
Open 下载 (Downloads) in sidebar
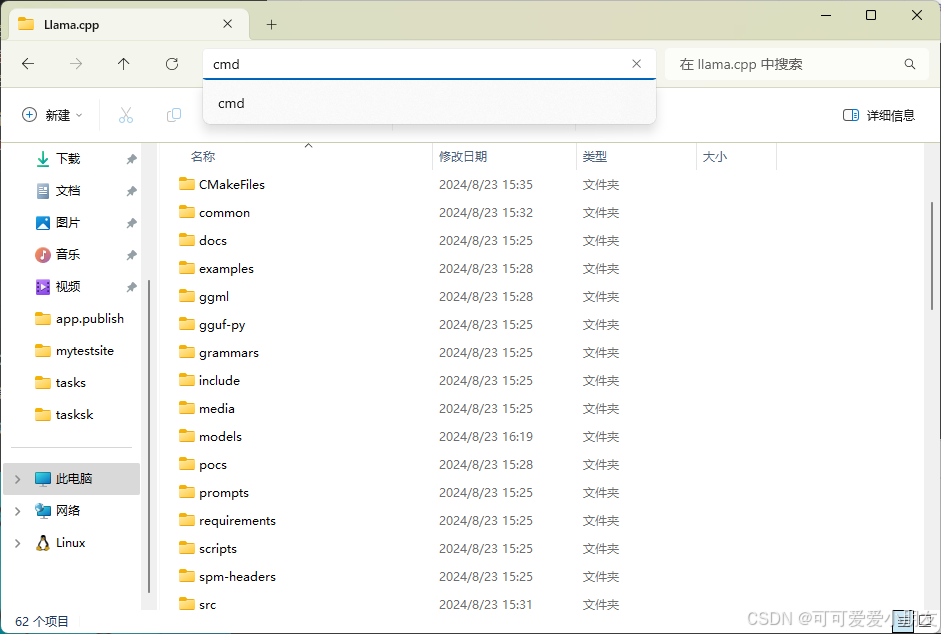pos(67,158)
